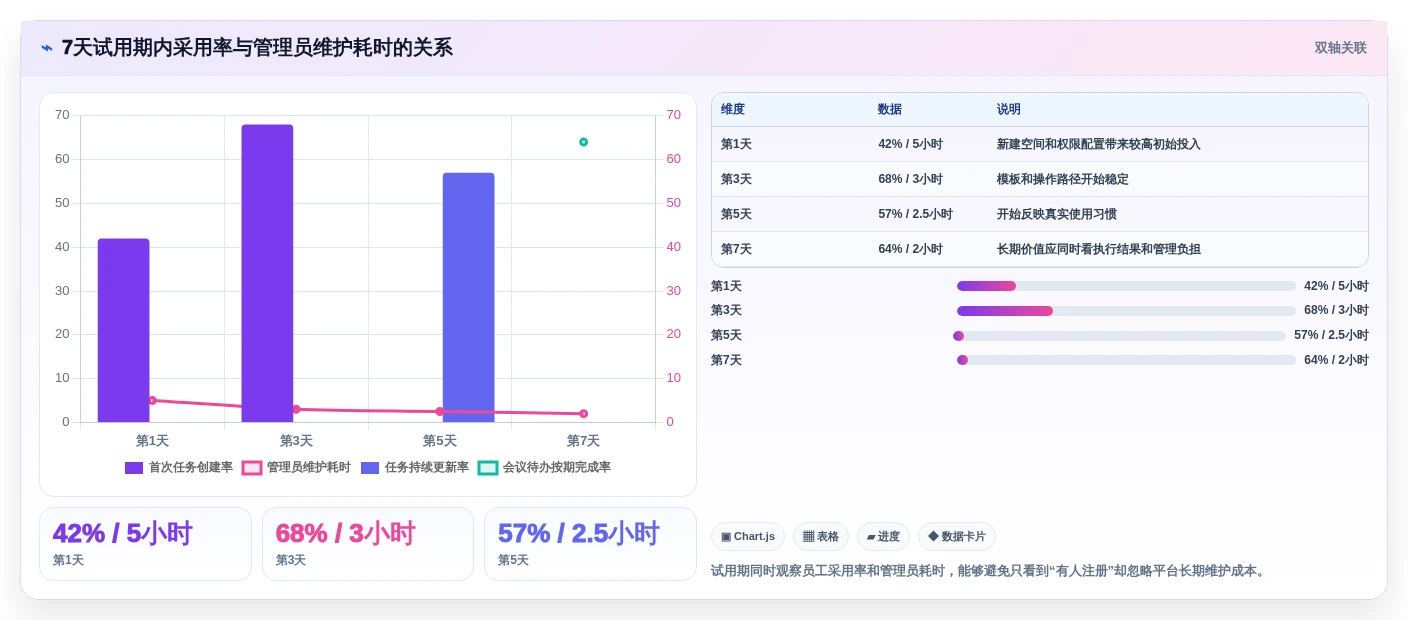The width and height of the screenshot is (1408, 620).
Task: Click table cell 42% / 5小时
Action: [910, 144]
